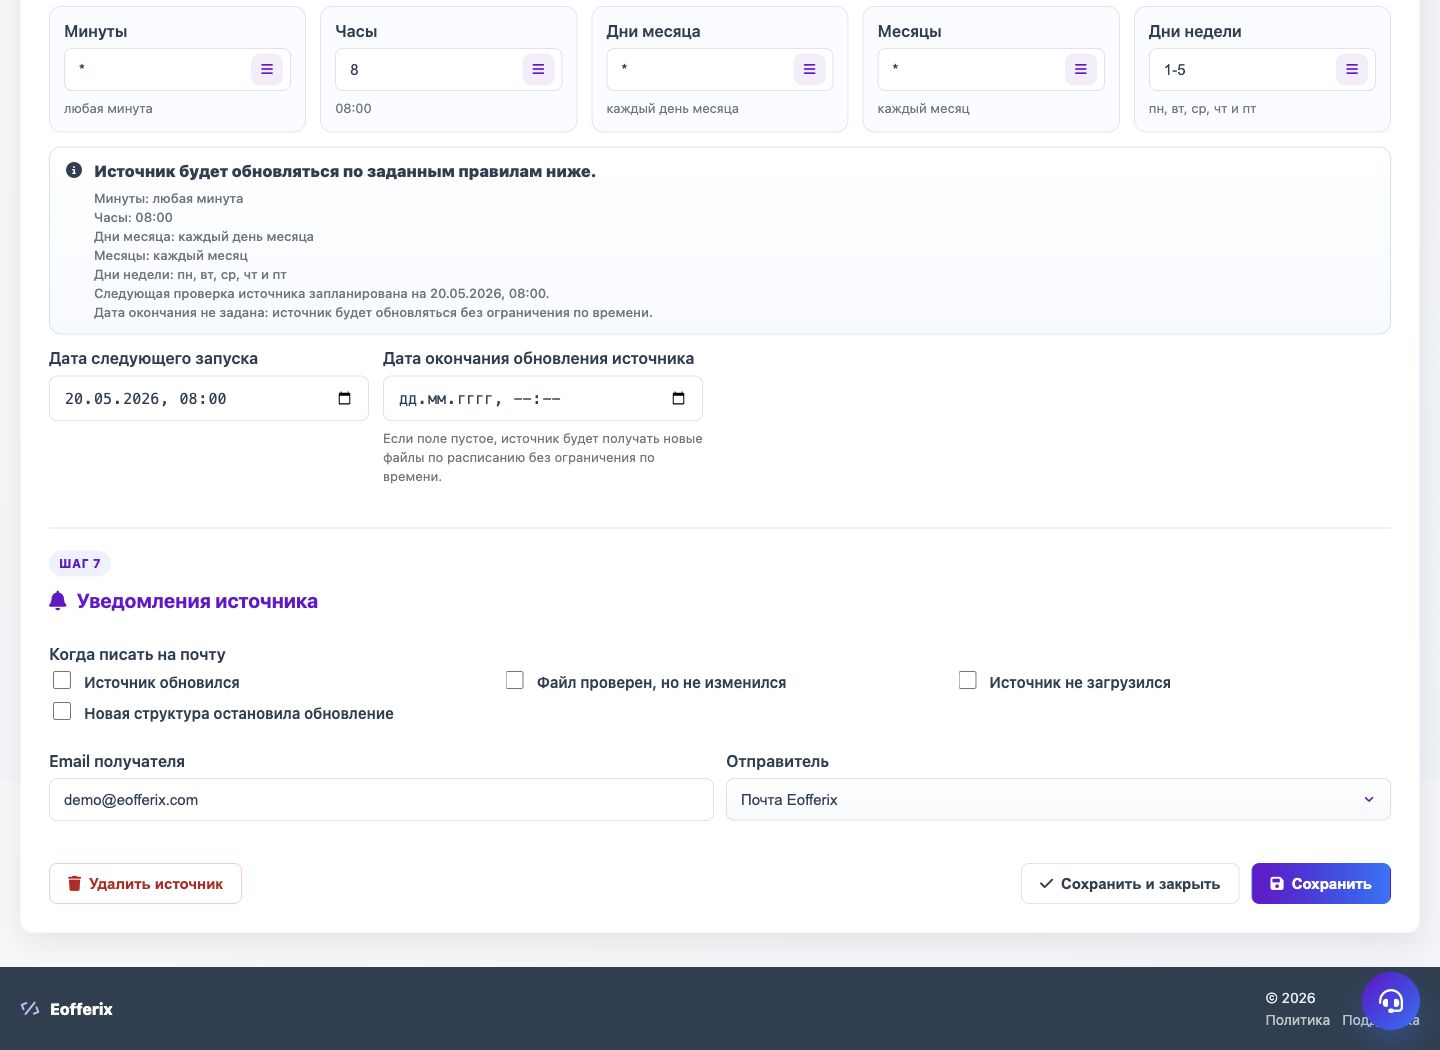This screenshot has width=1440, height=1050.
Task: Check 'Файл проверен, но не изменился'
Action: (515, 681)
